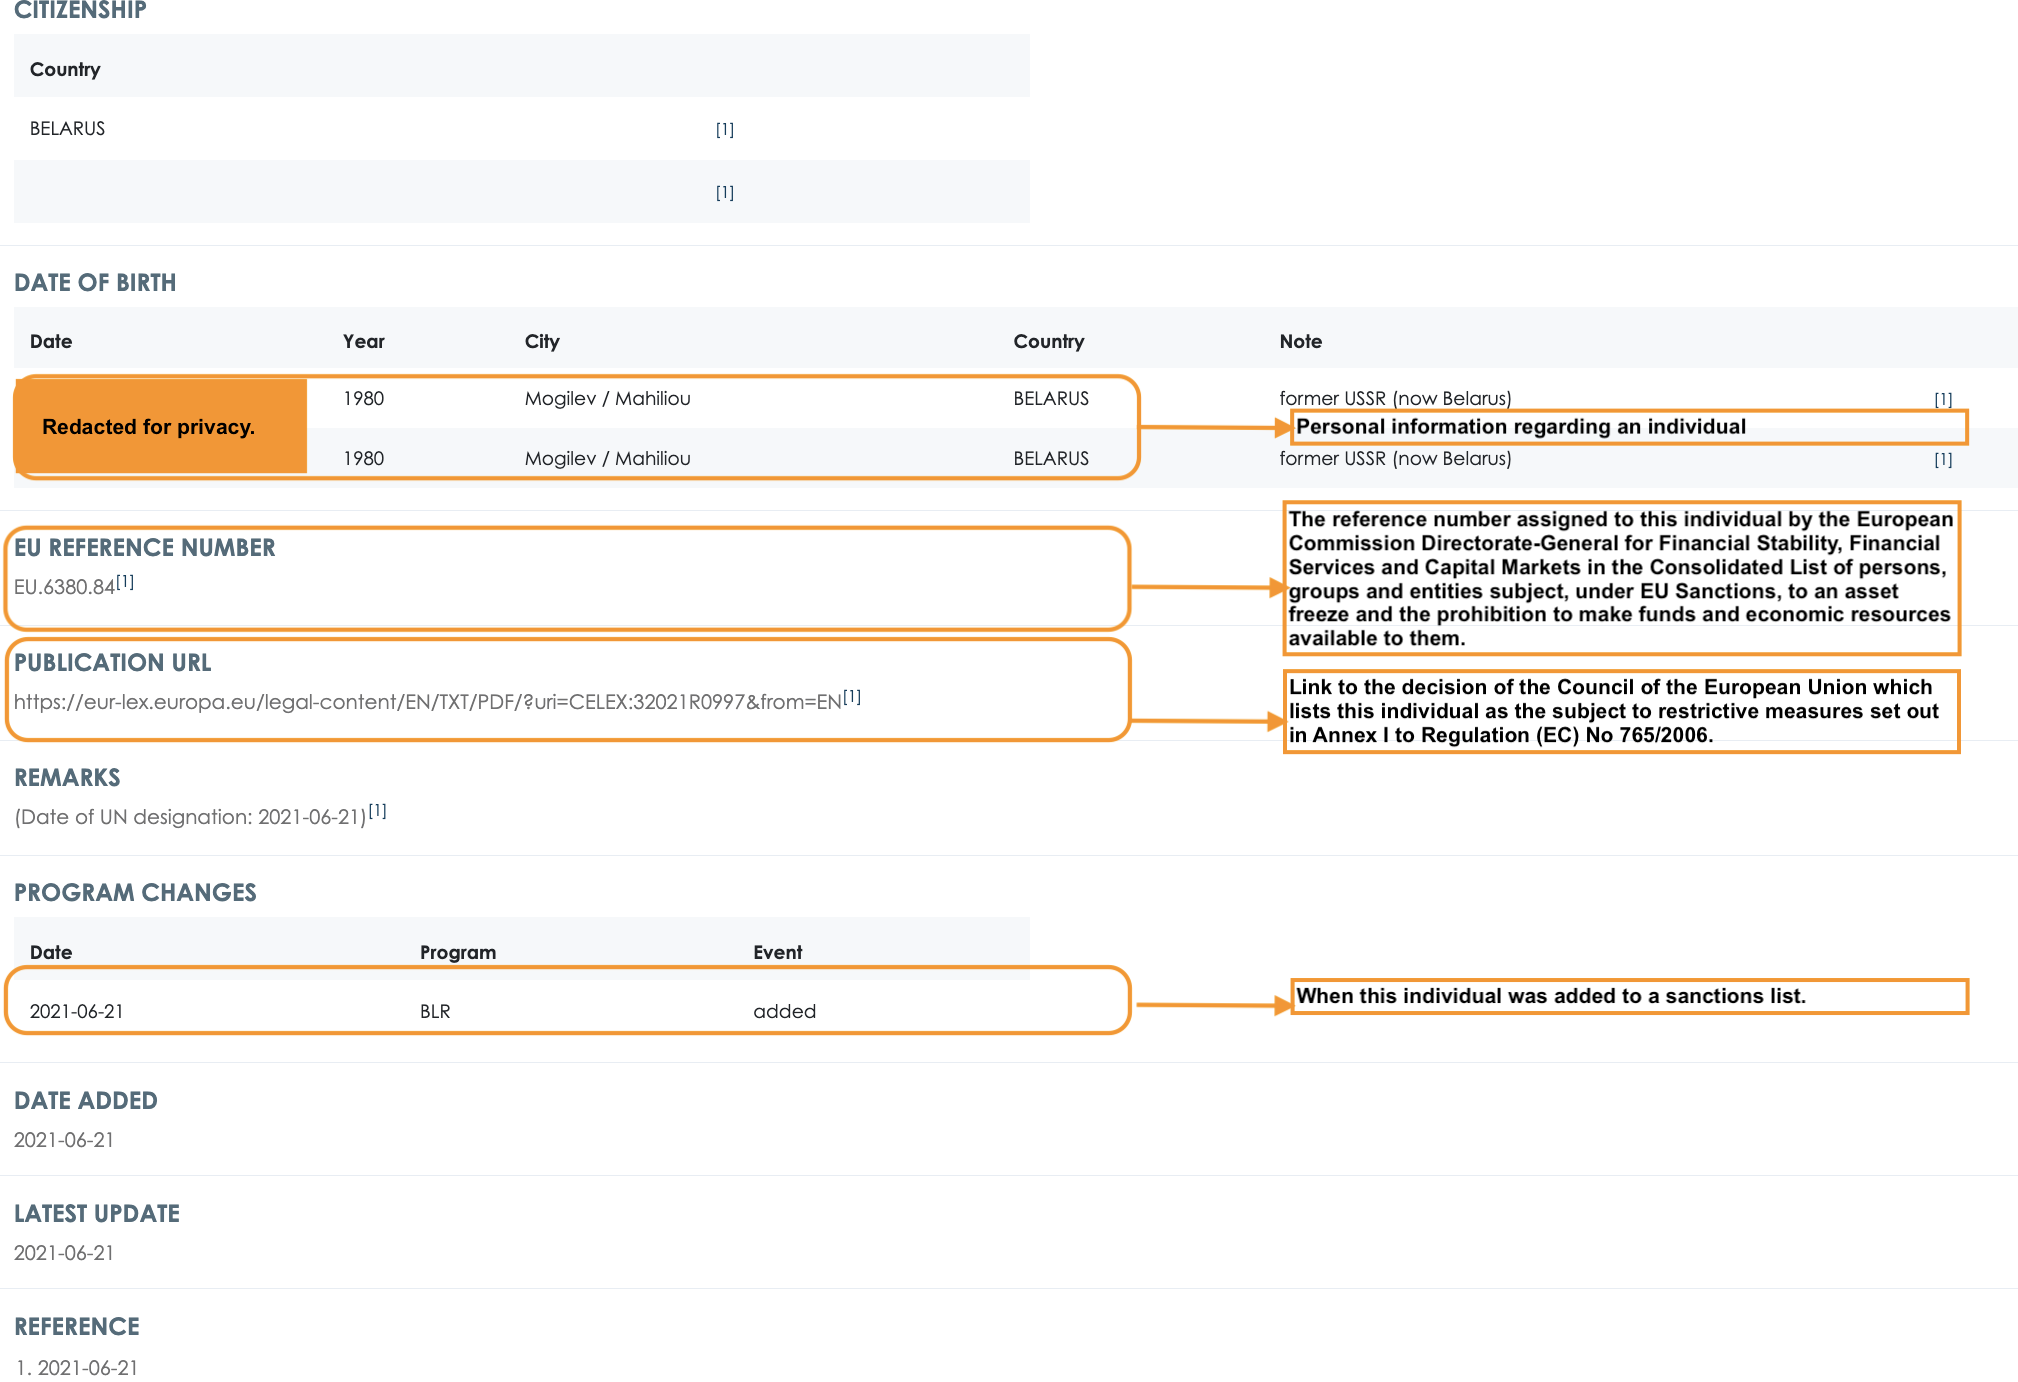Image resolution: width=2018 pixels, height=1382 pixels.
Task: Click the [1] reference link beside BELARUS citizenship
Action: pos(725,129)
